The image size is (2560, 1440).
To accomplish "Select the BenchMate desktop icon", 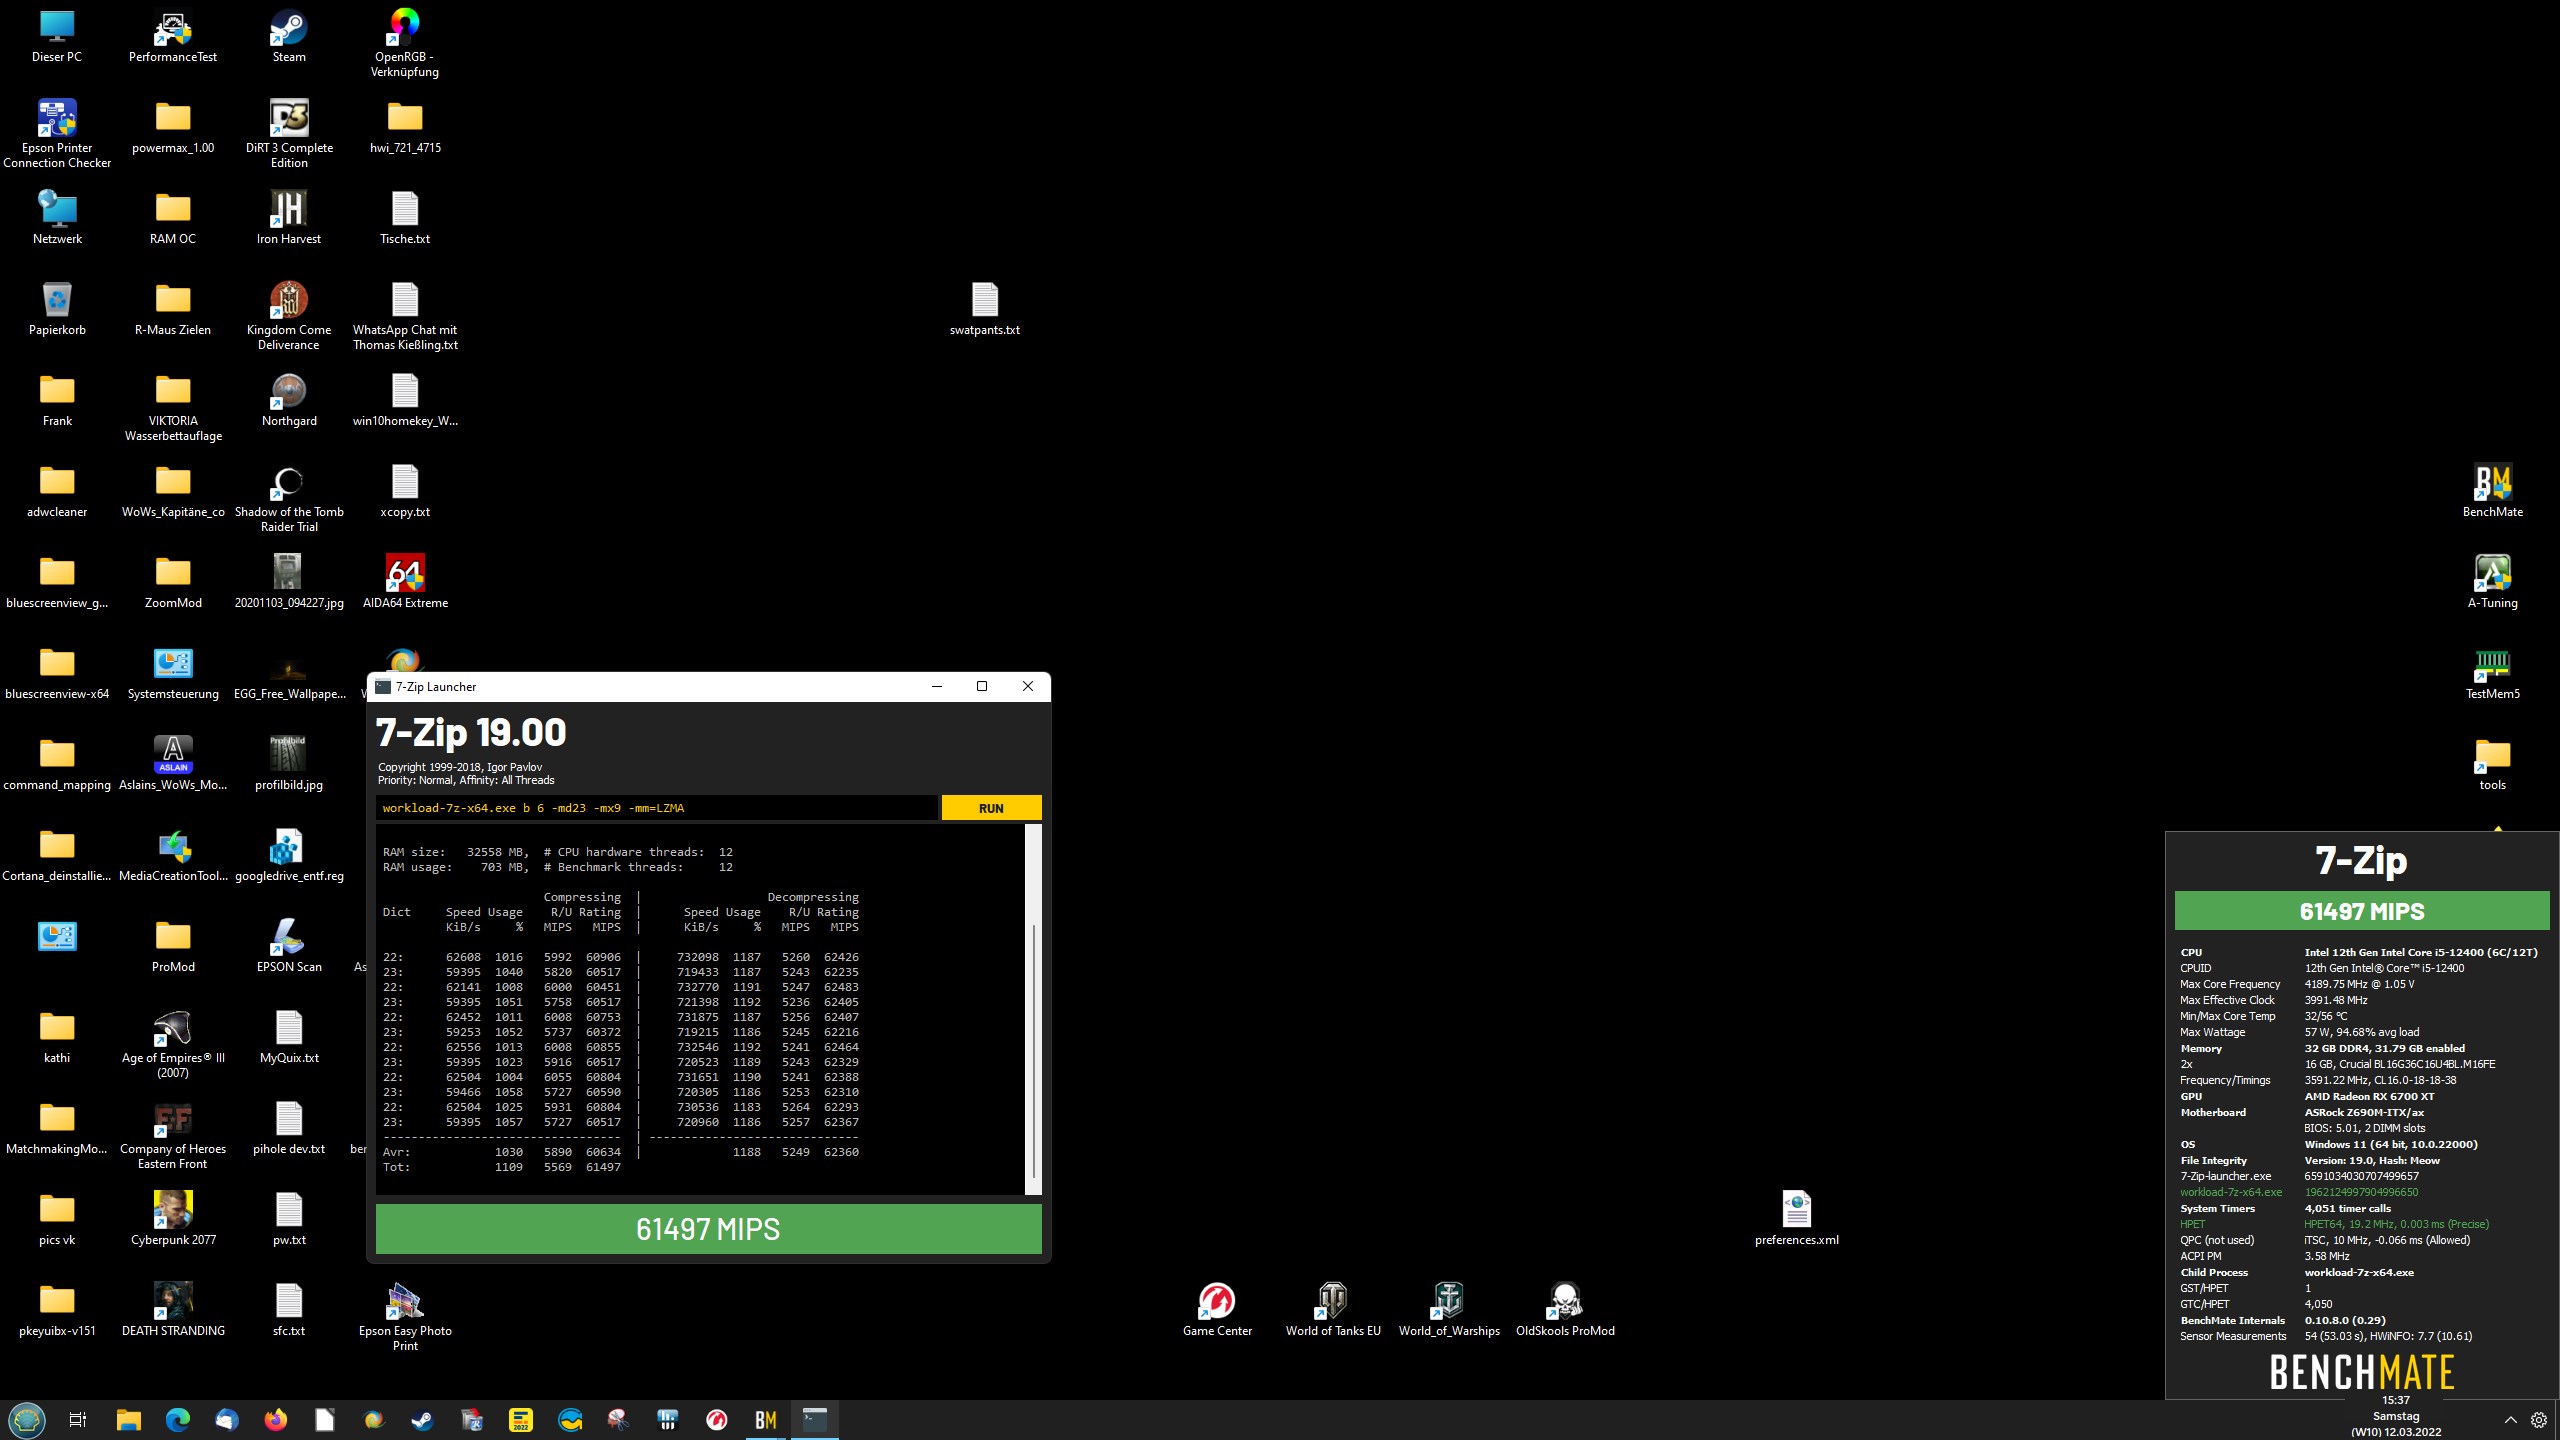I will point(2492,491).
